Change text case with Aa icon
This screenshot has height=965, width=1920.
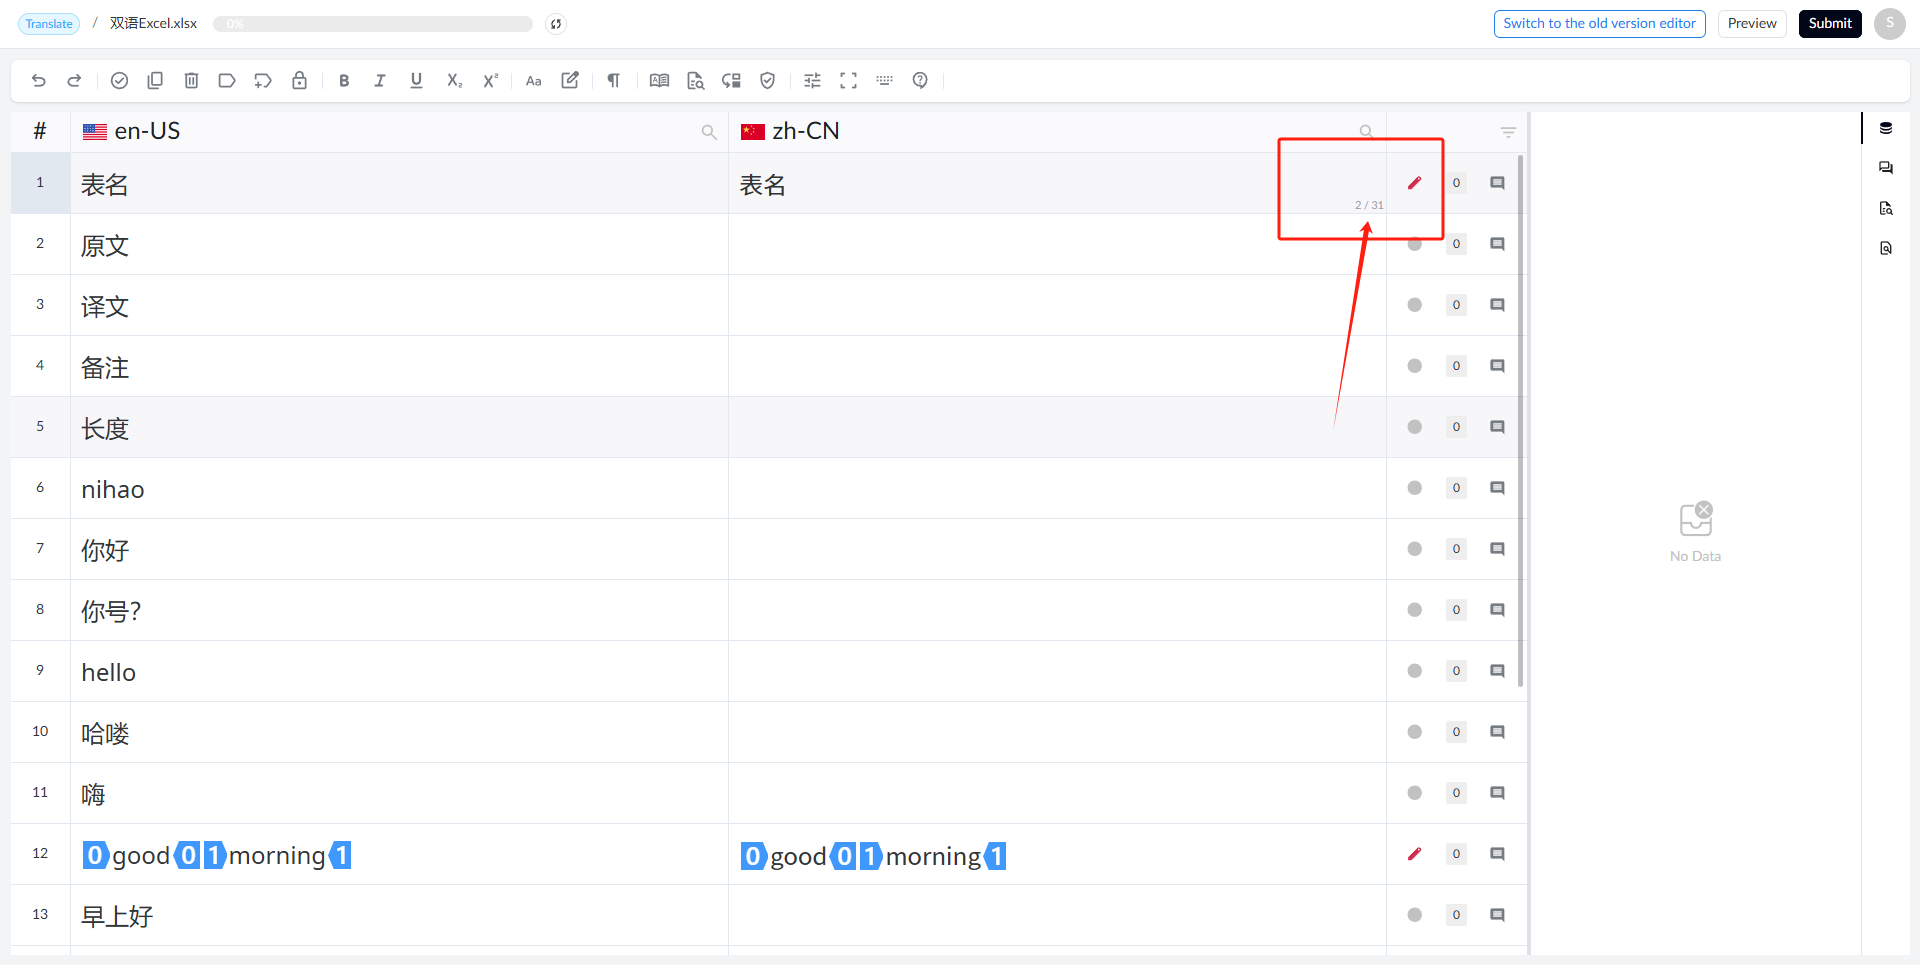point(534,81)
